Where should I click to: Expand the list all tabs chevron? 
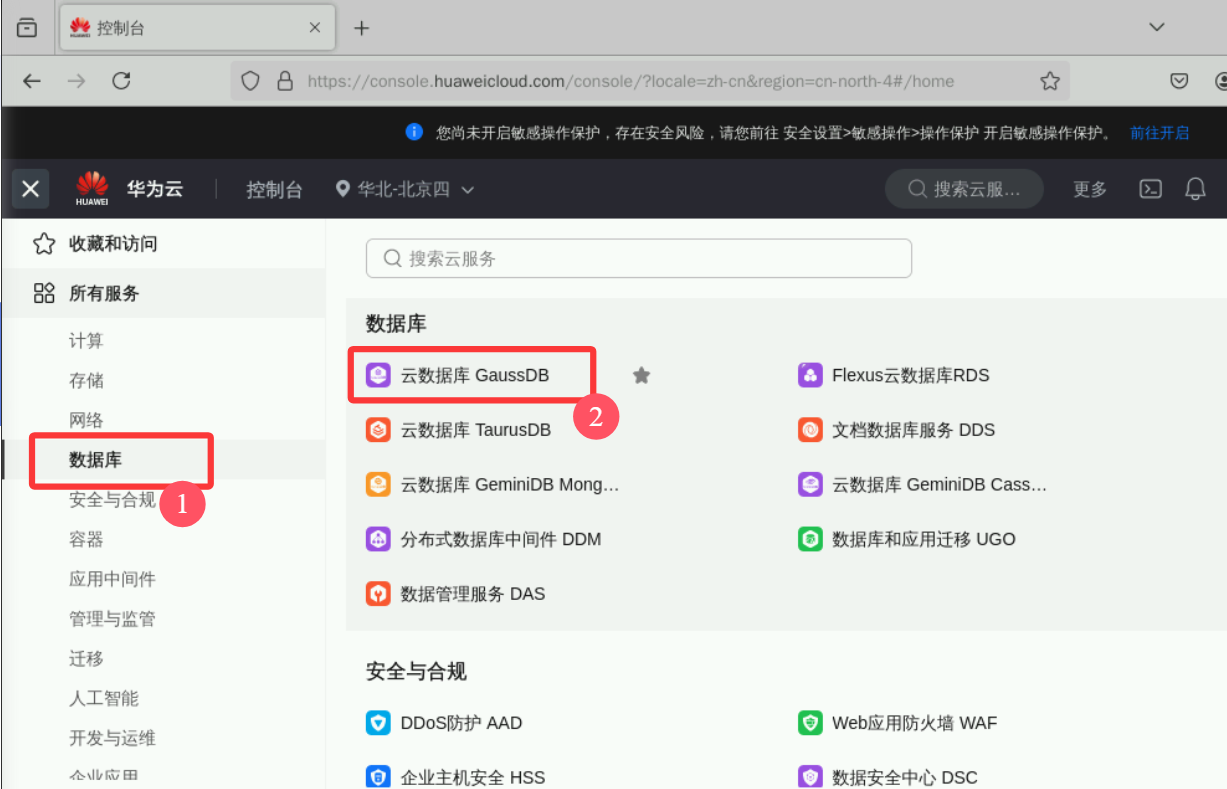[x=1157, y=28]
